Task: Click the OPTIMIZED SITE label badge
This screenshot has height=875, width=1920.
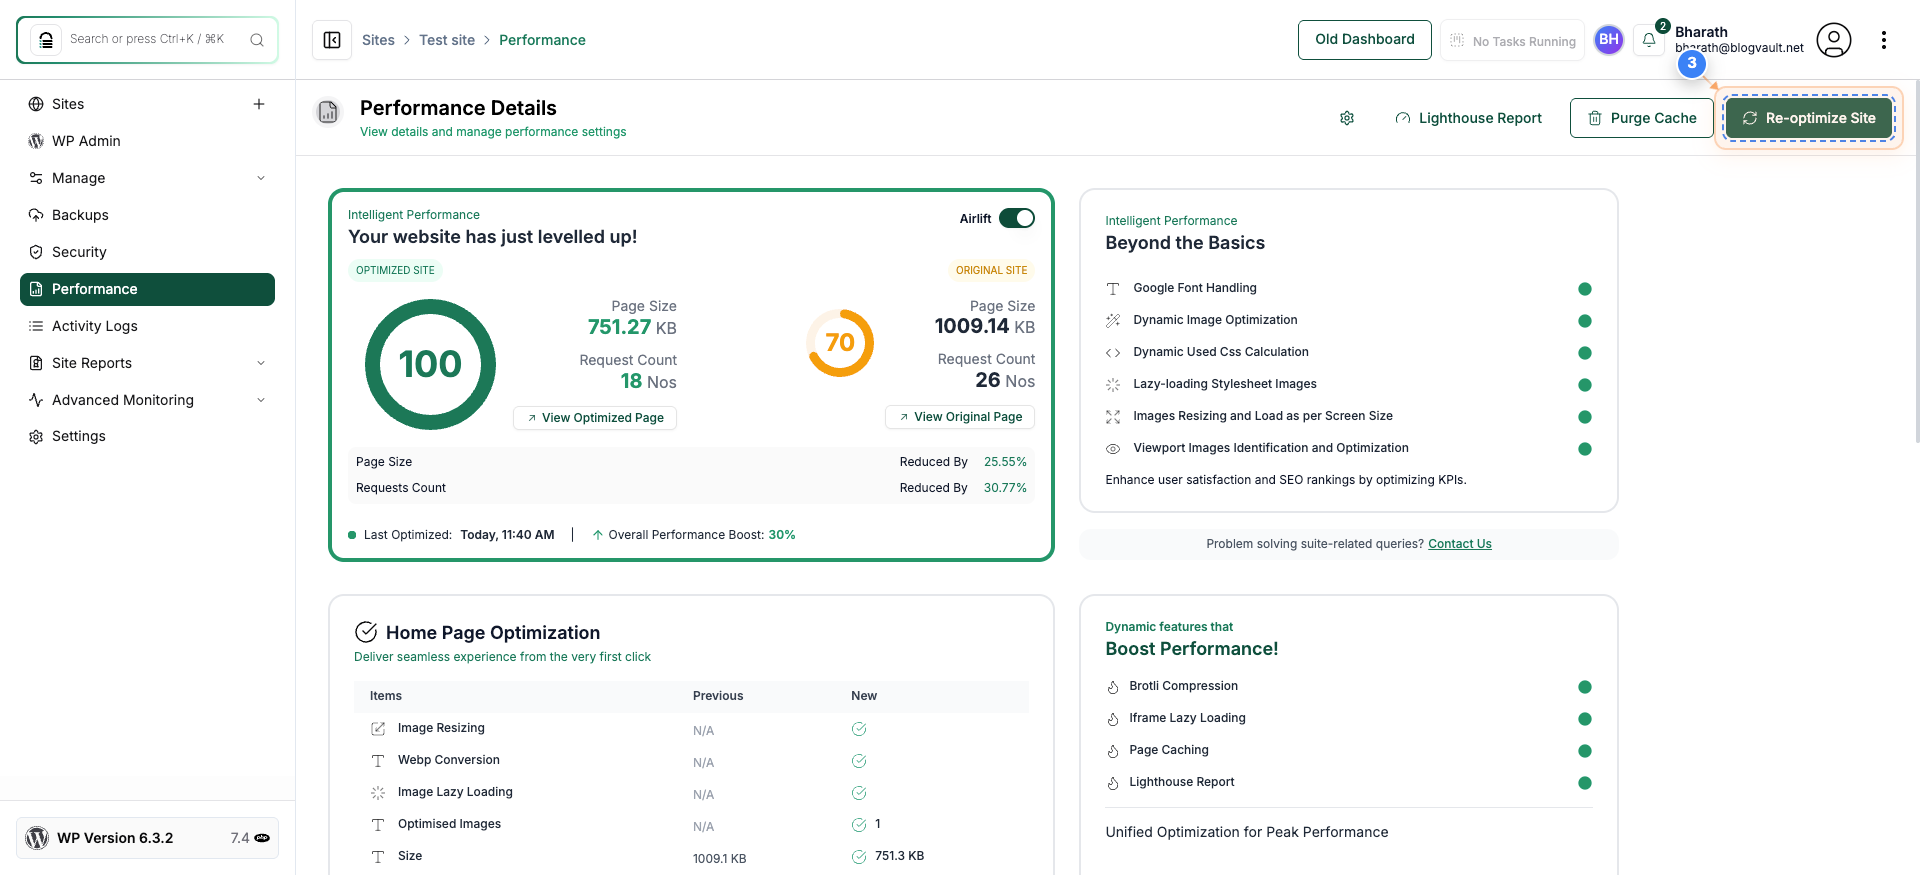Action: click(x=395, y=270)
